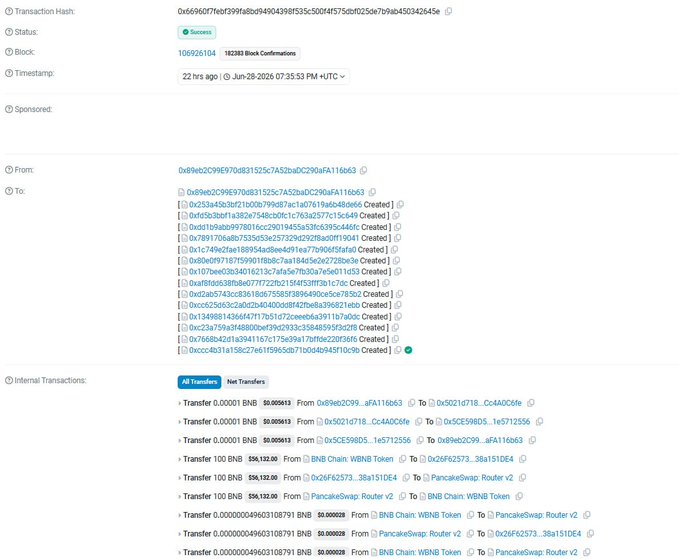Screen dimensions: 679x559
Task: Click $56,132.00 value on WBNB Token transfer
Action: click(x=263, y=459)
